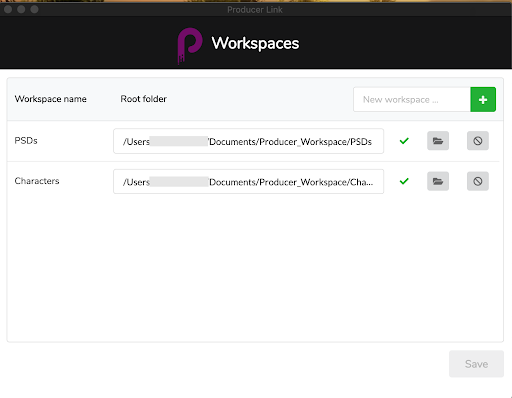The image size is (512, 398).
Task: Click the Characters root folder path field
Action: (x=248, y=181)
